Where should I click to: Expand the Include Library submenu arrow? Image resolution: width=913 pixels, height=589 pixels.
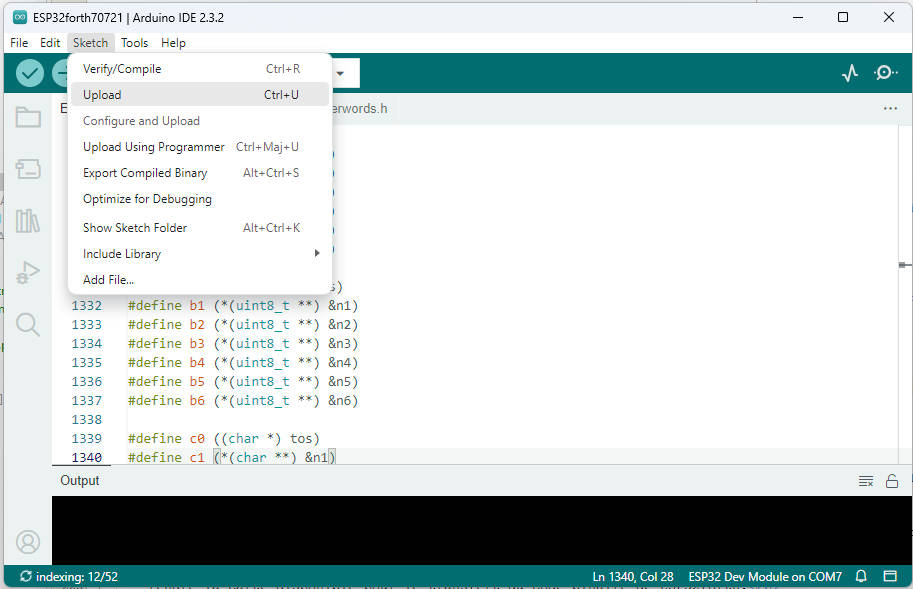pyautogui.click(x=317, y=253)
